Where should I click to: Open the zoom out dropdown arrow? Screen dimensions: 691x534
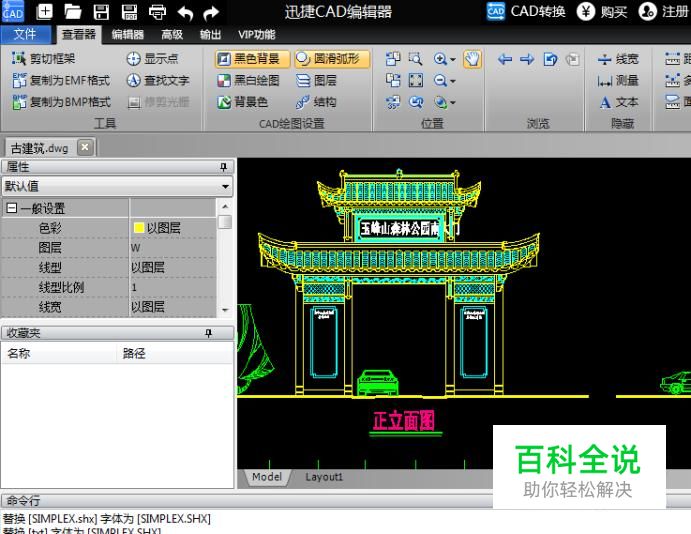pyautogui.click(x=453, y=81)
